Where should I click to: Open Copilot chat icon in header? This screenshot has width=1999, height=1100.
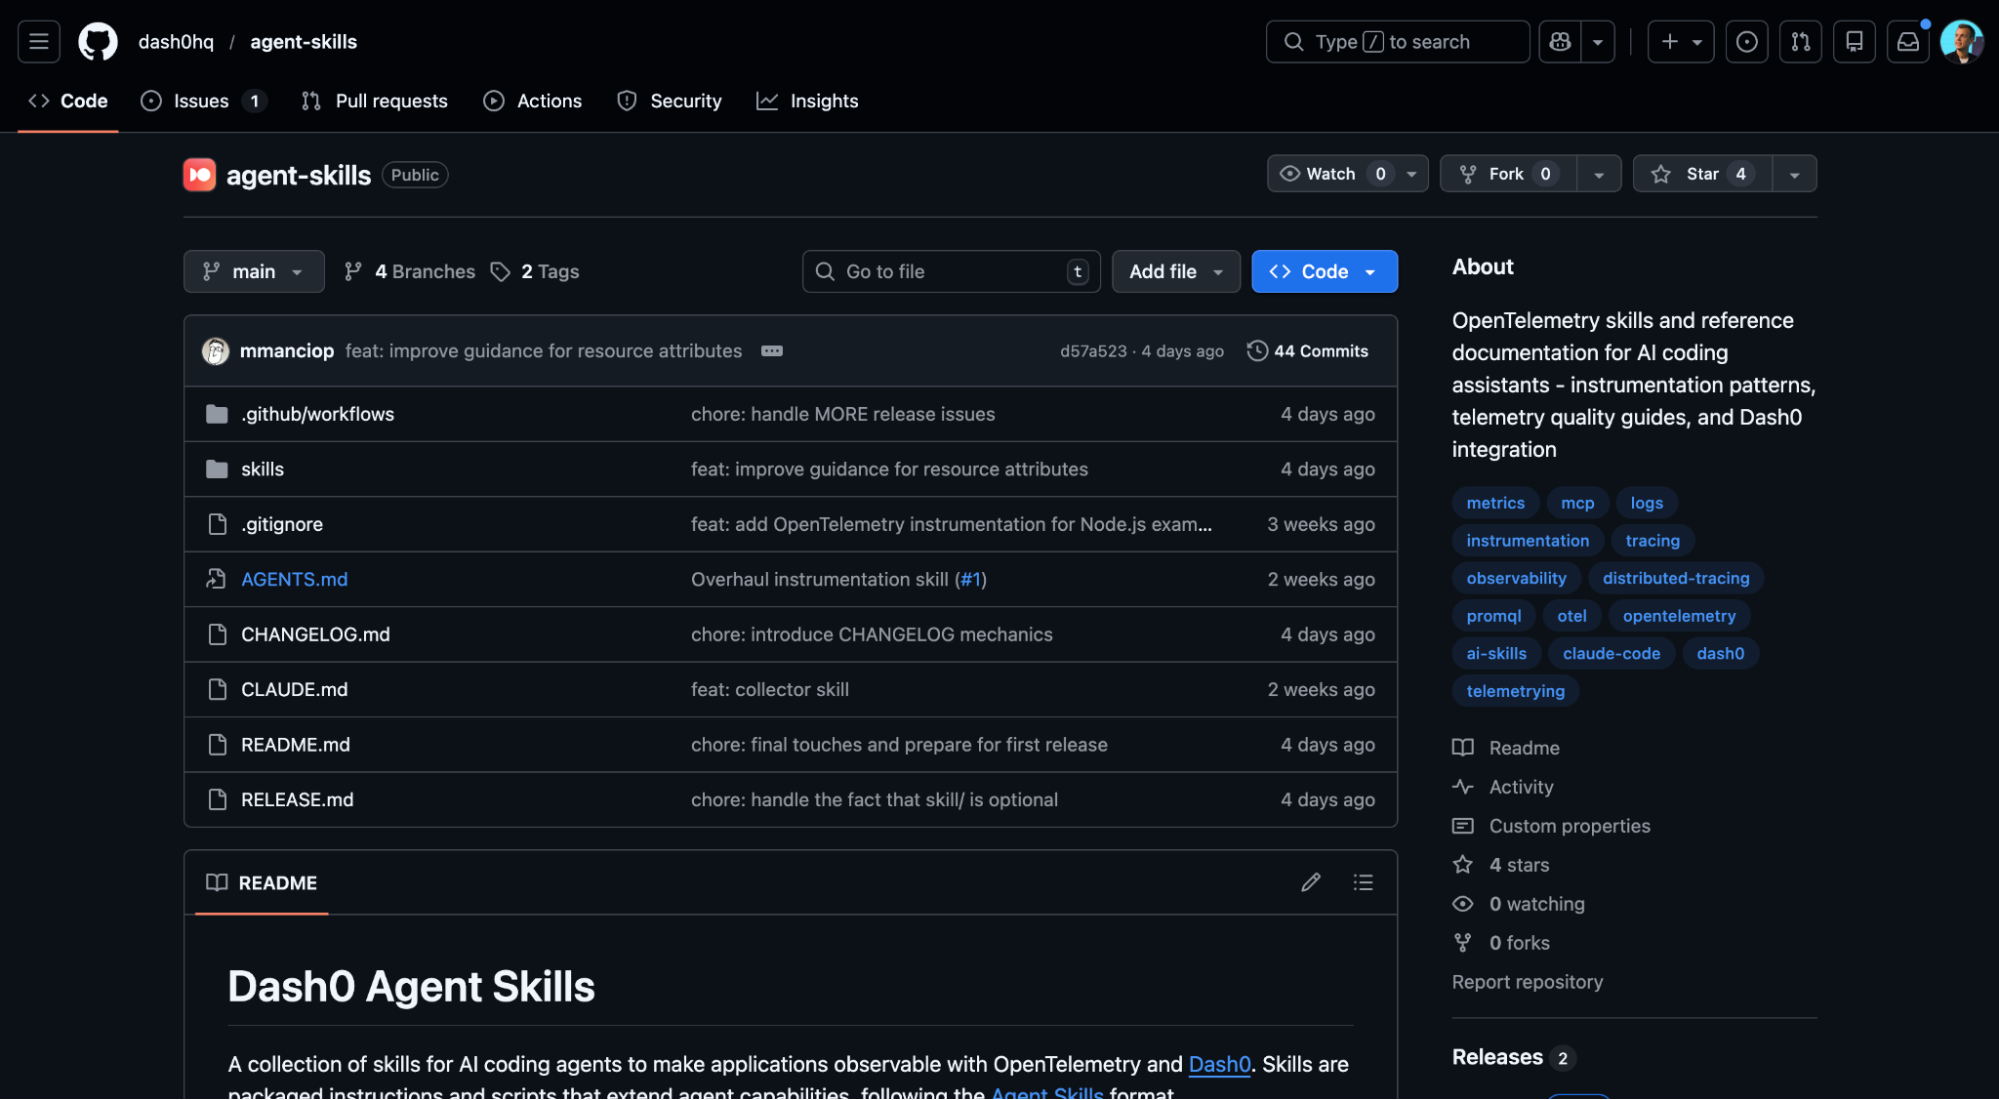coord(1560,42)
